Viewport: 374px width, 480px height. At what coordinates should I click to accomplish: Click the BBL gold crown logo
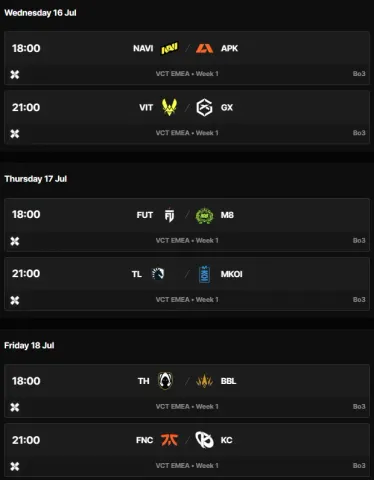tap(204, 381)
